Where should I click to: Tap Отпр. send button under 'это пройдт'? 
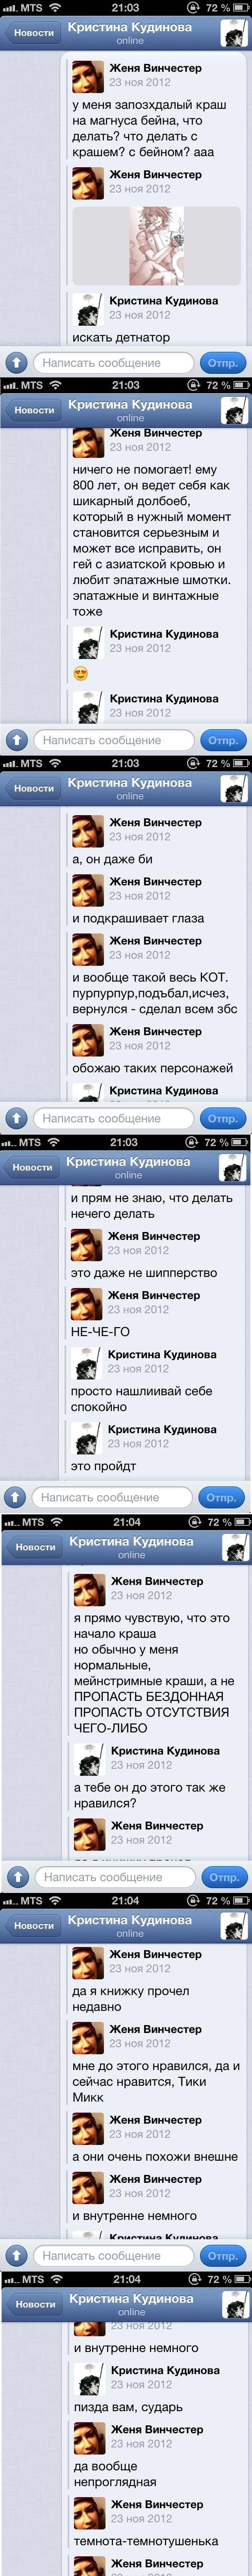(x=221, y=1497)
